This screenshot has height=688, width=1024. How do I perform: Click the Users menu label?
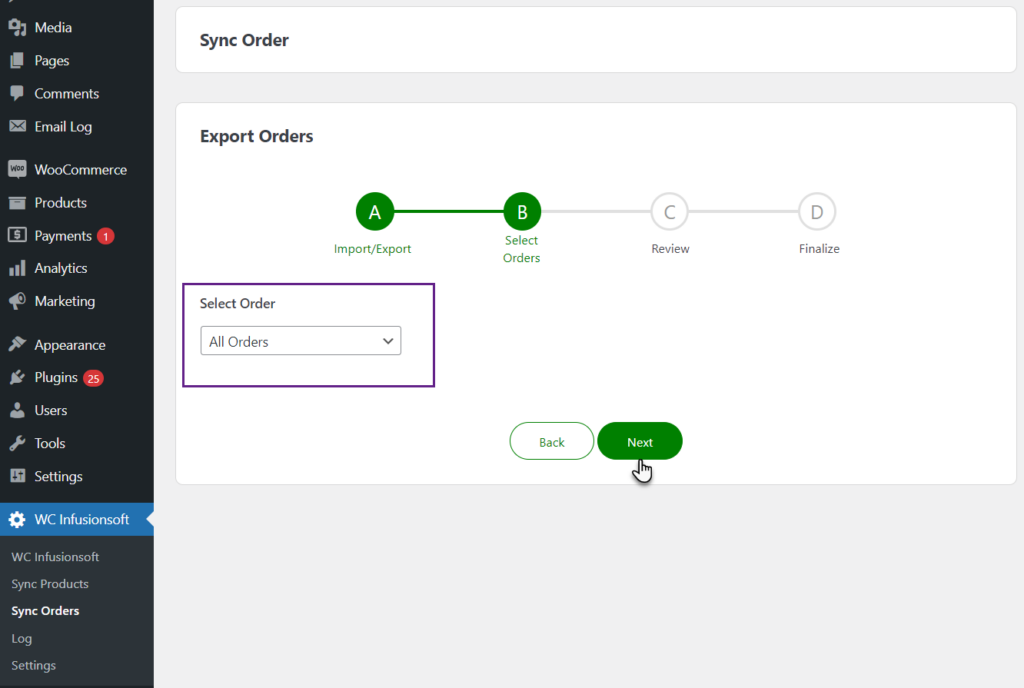(x=51, y=411)
